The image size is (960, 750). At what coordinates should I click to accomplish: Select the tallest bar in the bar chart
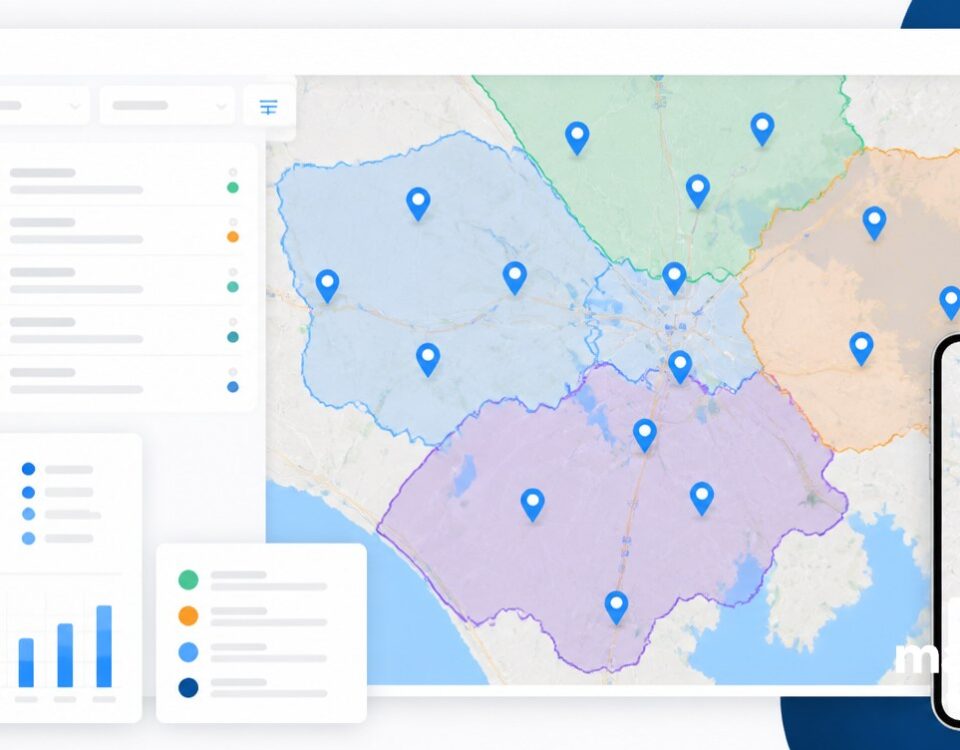[x=104, y=646]
